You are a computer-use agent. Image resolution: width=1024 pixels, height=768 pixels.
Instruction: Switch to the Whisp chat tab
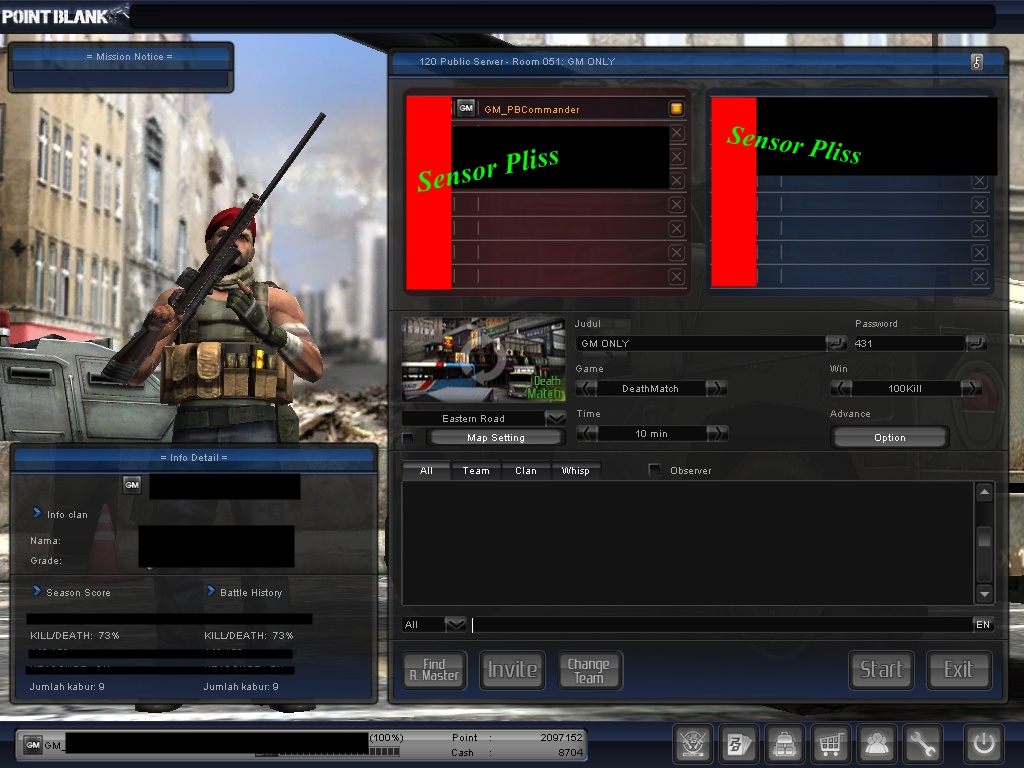click(x=575, y=471)
